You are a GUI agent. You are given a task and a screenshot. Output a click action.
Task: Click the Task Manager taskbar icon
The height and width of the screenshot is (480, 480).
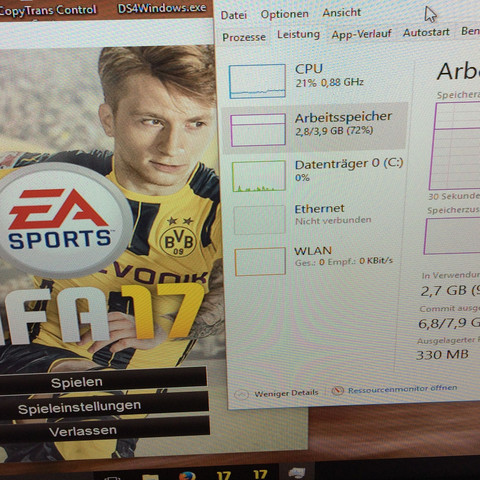[x=297, y=473]
